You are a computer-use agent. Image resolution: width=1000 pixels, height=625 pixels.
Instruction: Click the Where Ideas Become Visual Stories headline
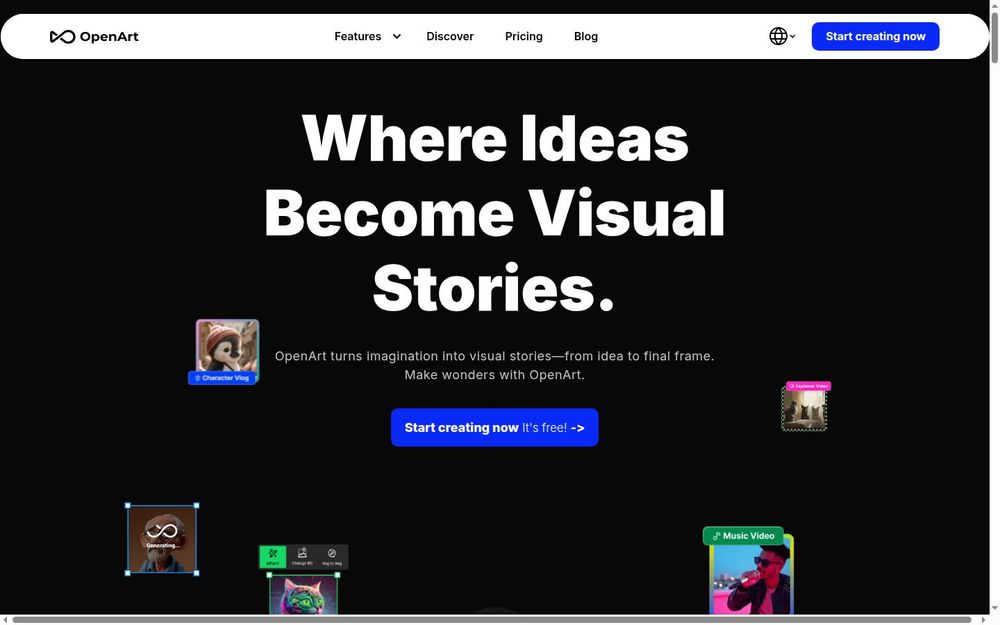tap(494, 212)
